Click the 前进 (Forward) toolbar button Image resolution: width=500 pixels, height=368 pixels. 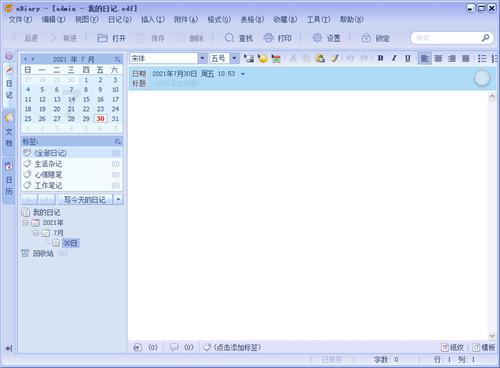click(x=63, y=38)
